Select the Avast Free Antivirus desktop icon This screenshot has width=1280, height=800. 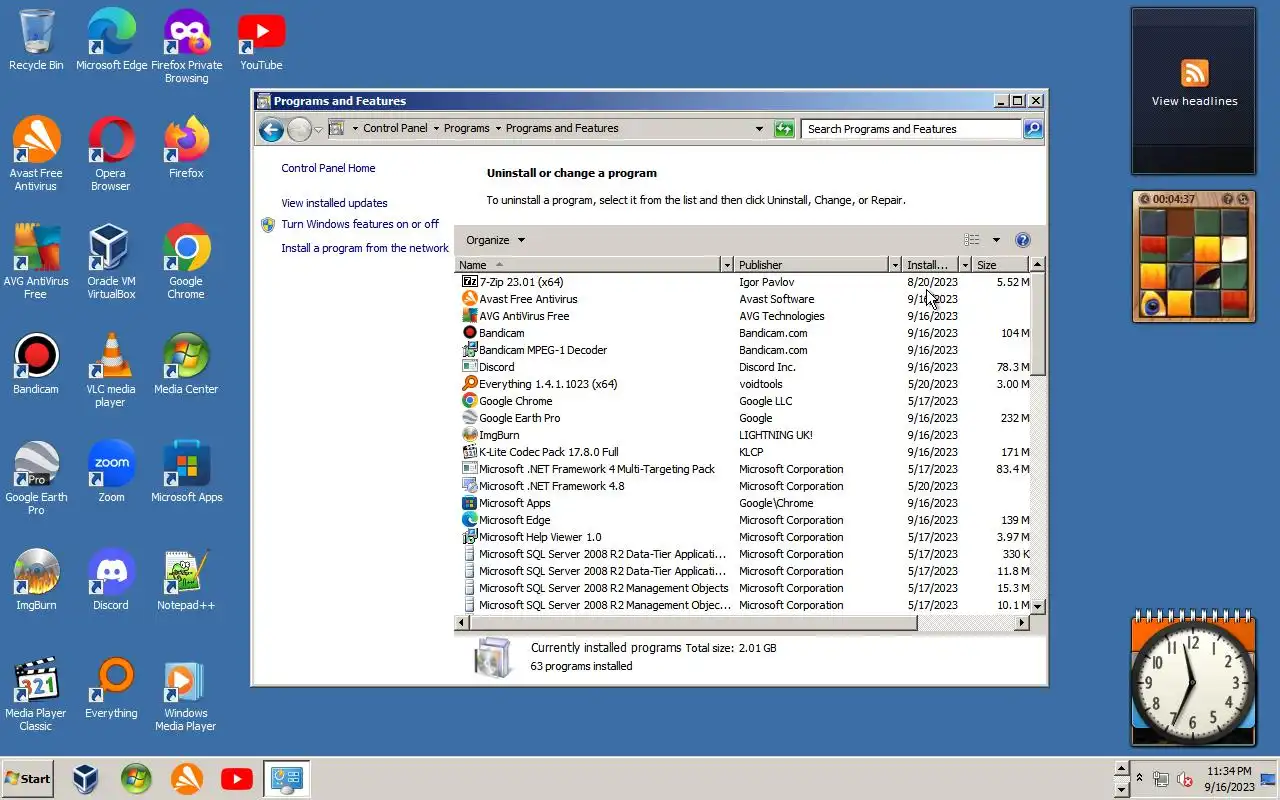[x=36, y=154]
